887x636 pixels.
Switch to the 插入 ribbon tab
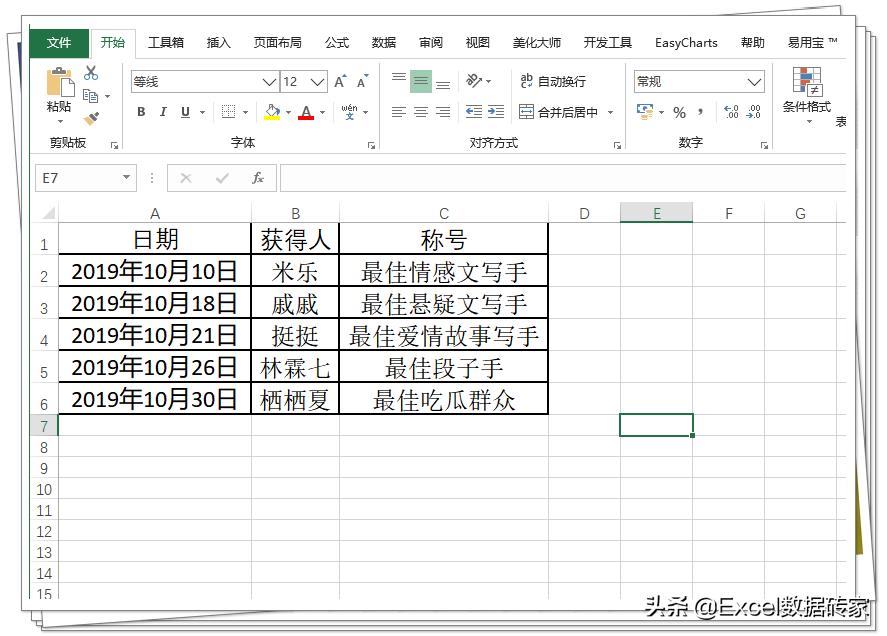tap(218, 42)
